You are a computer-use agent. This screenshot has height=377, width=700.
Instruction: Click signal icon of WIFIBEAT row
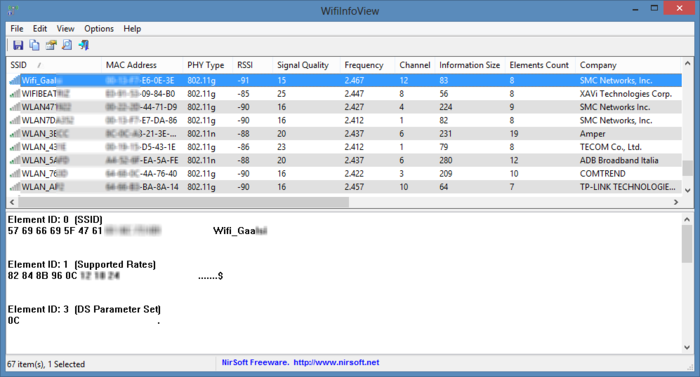[15, 94]
